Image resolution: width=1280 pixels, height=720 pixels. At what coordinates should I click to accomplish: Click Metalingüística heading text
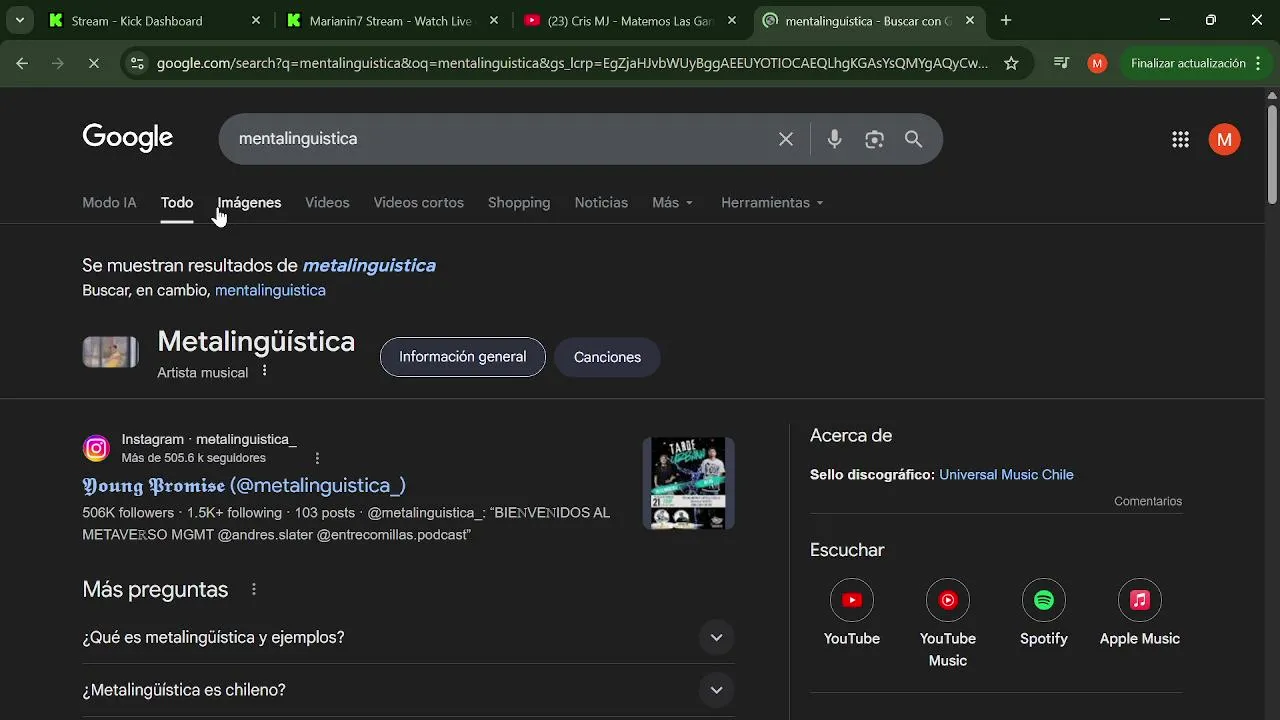click(256, 342)
